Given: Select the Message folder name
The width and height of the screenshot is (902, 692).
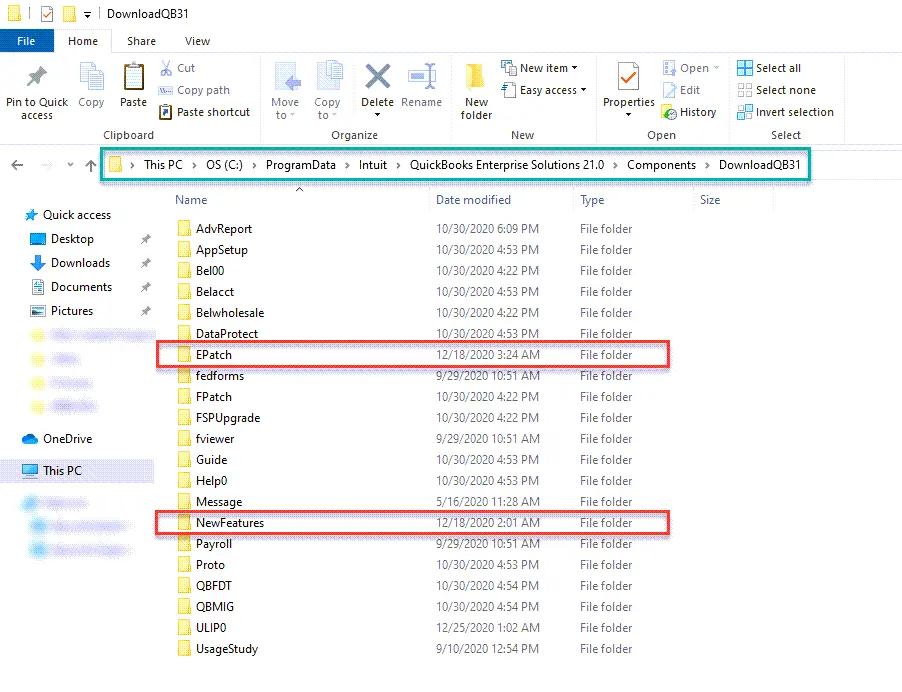Looking at the screenshot, I should click(219, 502).
